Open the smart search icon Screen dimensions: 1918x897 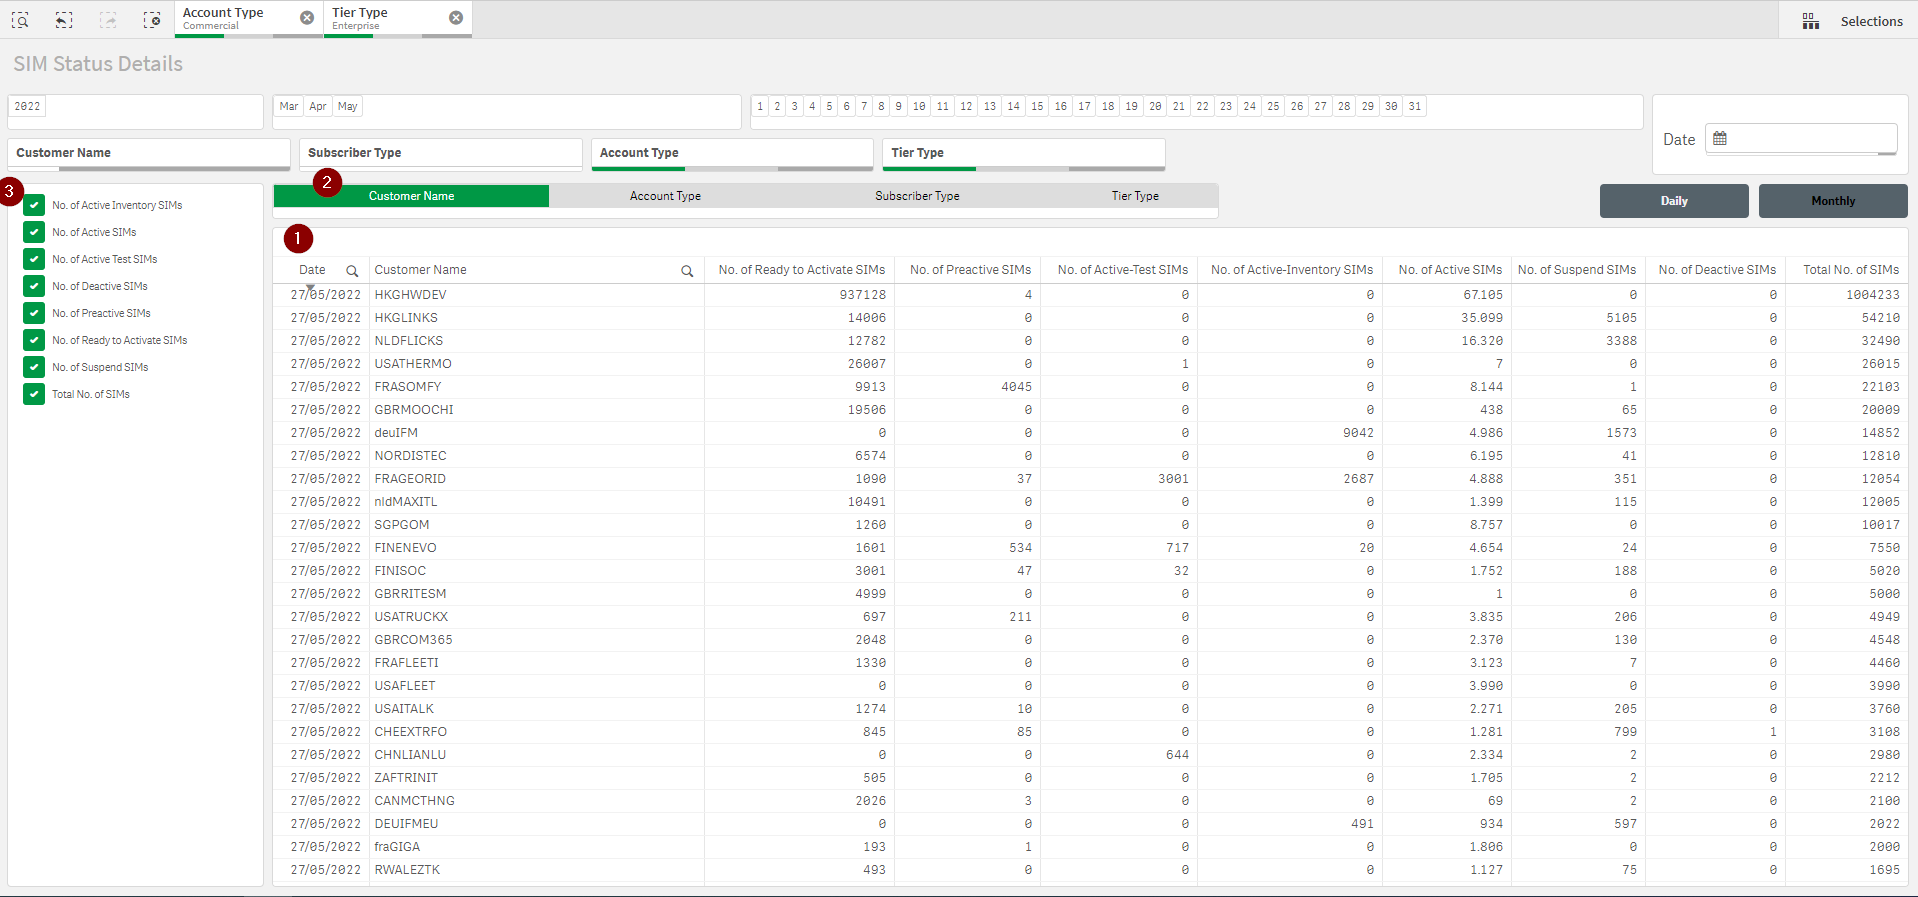pyautogui.click(x=20, y=20)
